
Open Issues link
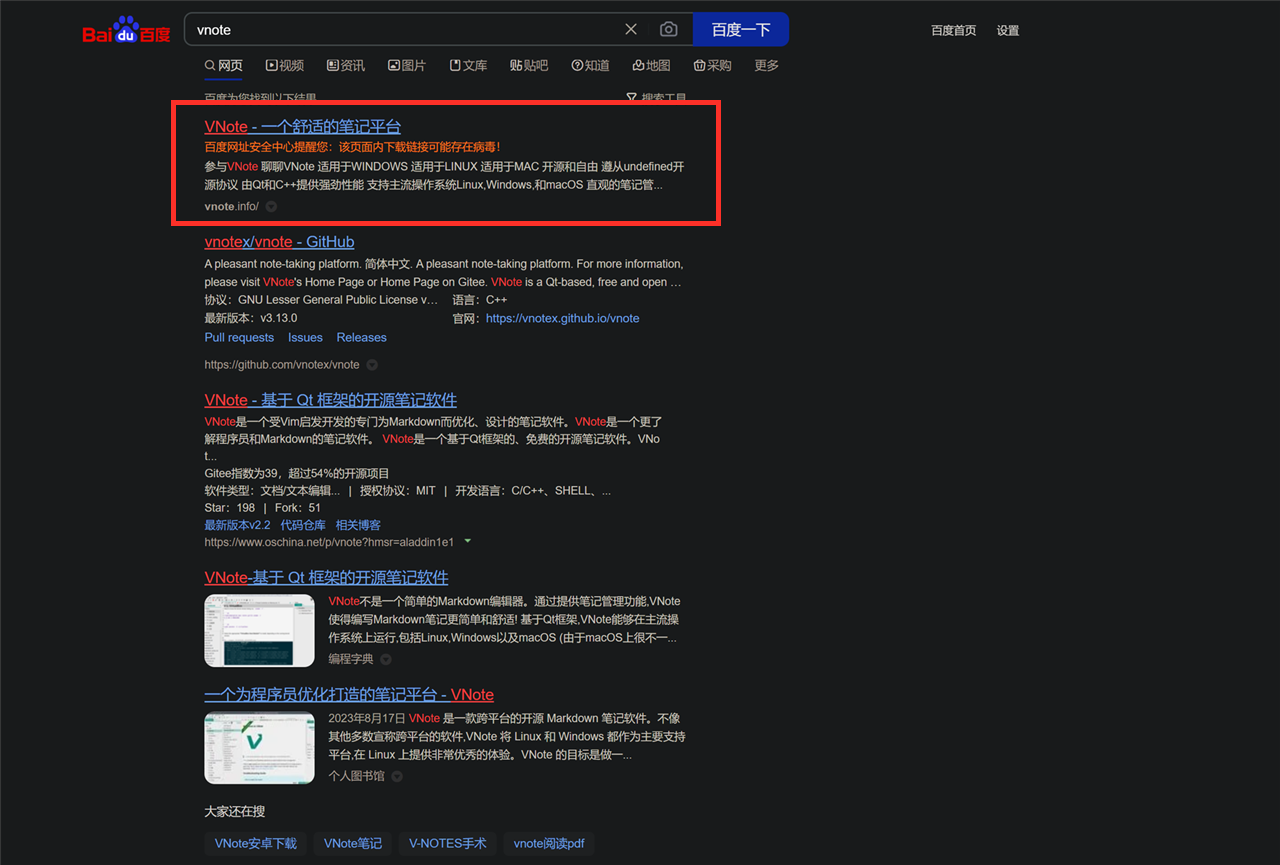coord(305,338)
